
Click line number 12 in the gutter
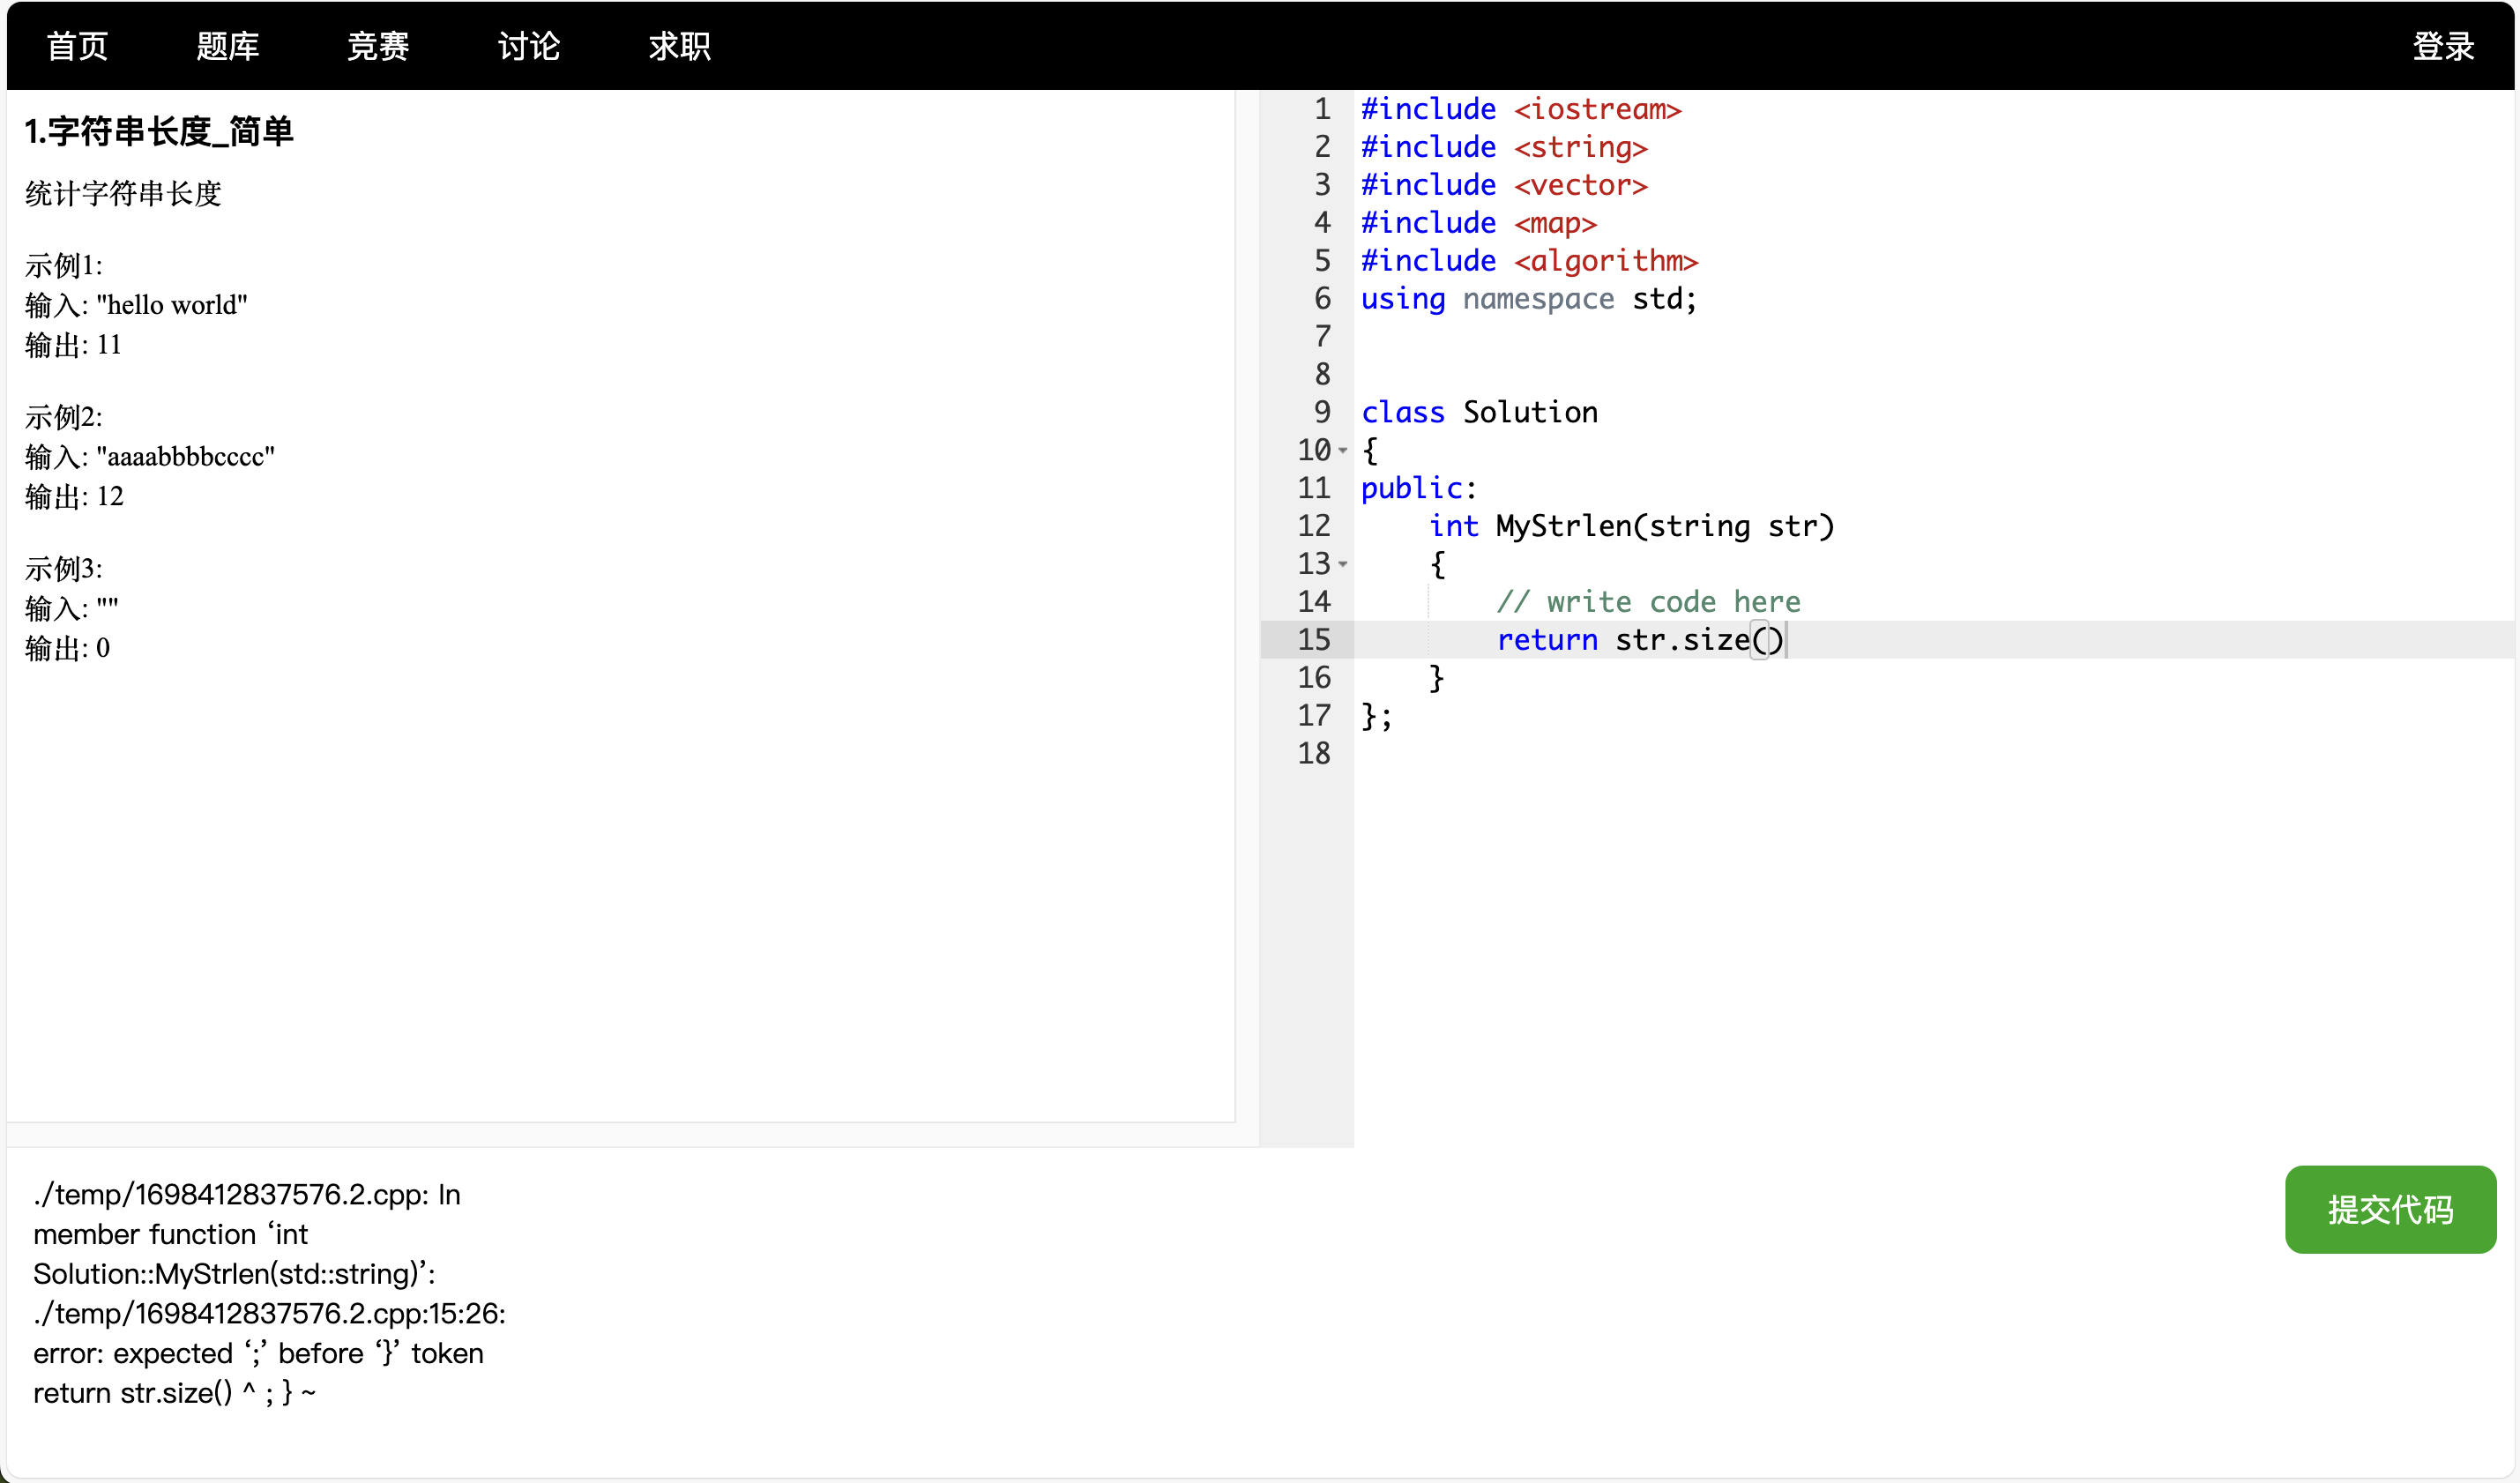(1313, 526)
